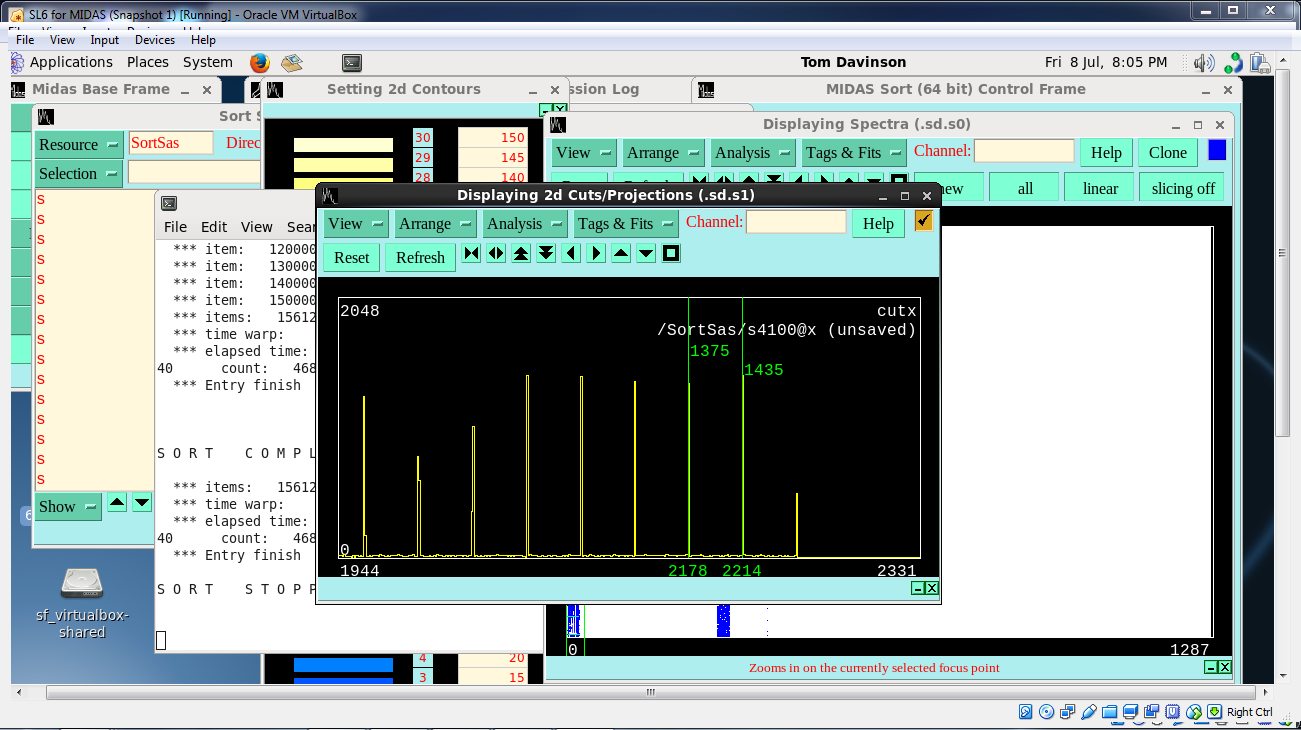Open the View dropdown in Displaying Spectra window

click(584, 153)
